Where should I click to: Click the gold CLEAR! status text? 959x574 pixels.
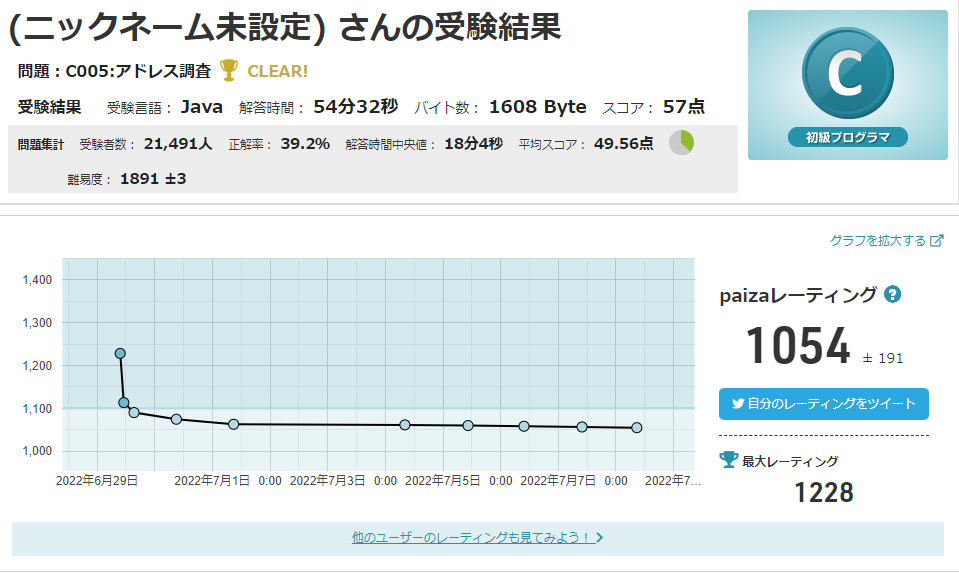point(277,71)
